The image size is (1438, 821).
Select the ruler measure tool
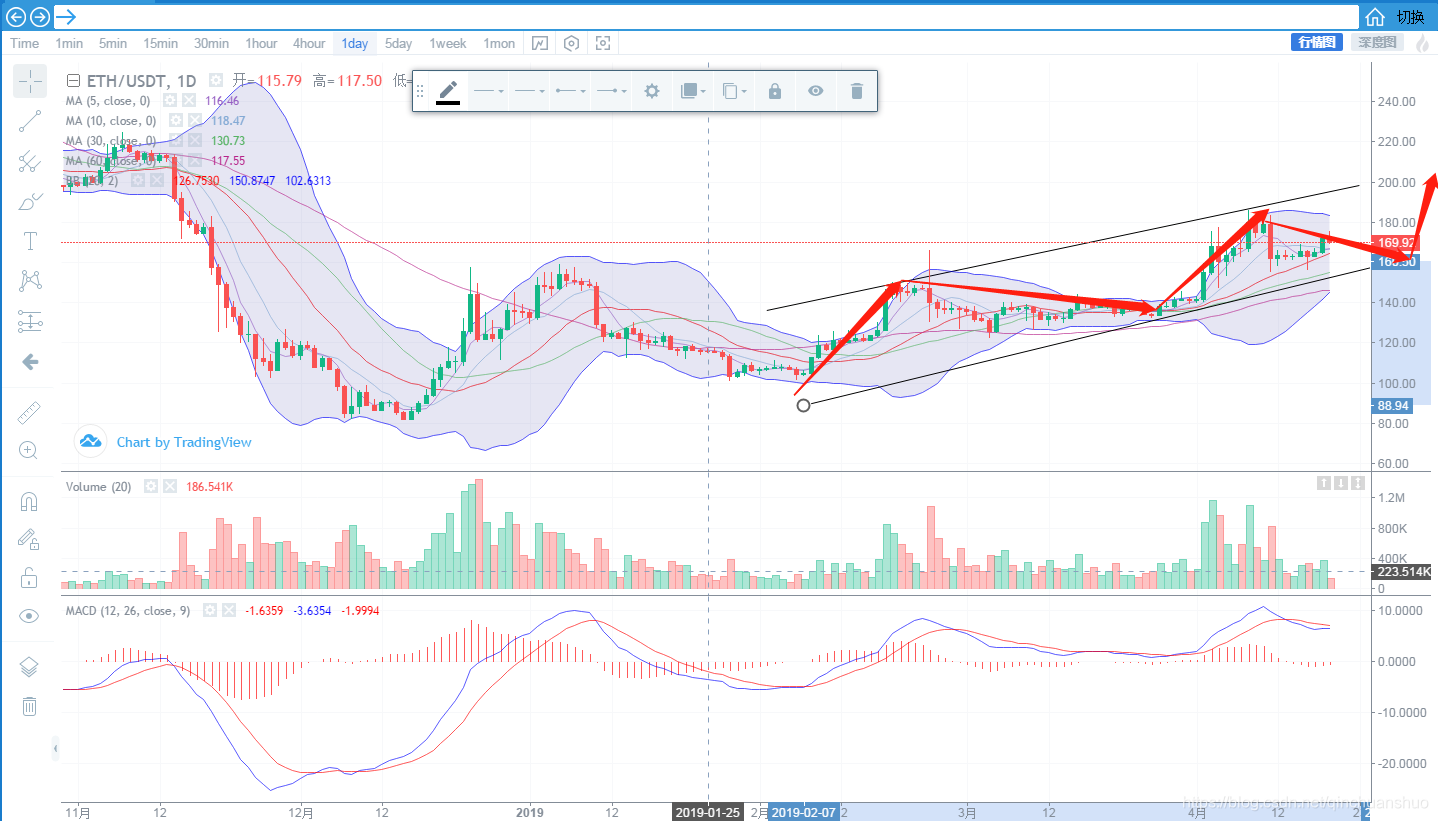pos(30,411)
